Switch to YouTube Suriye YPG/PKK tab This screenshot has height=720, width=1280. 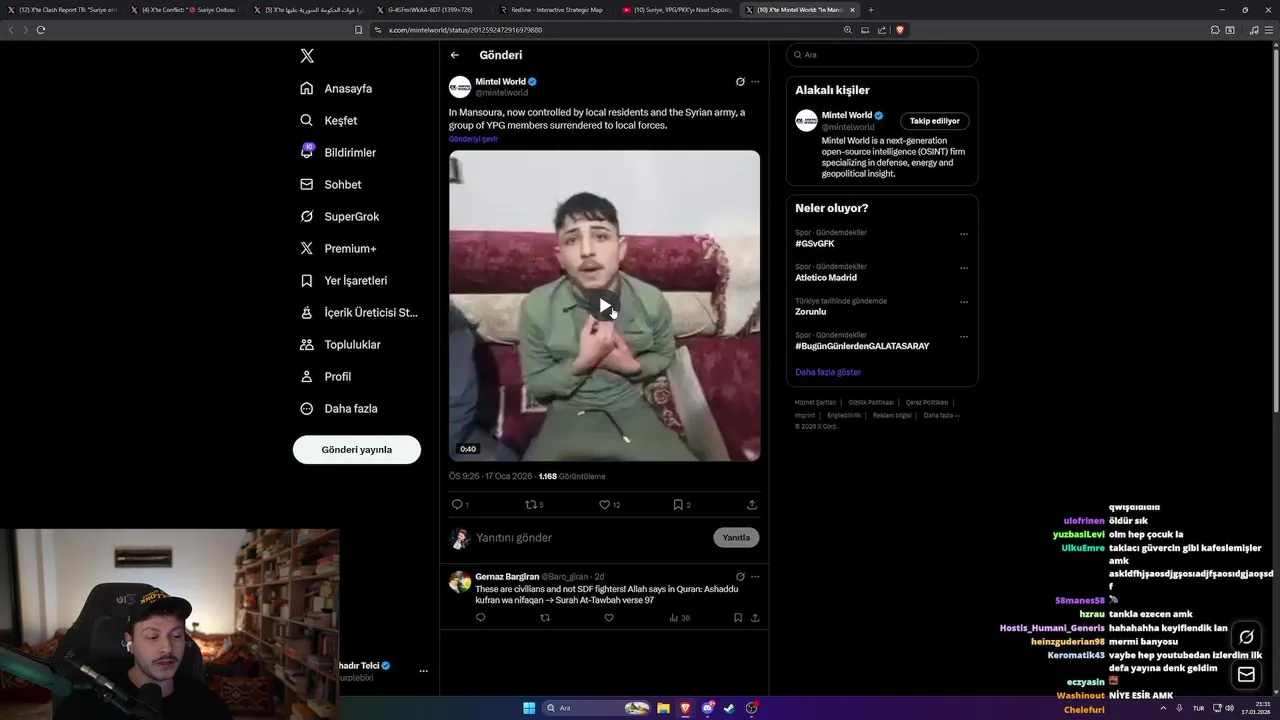pyautogui.click(x=676, y=10)
